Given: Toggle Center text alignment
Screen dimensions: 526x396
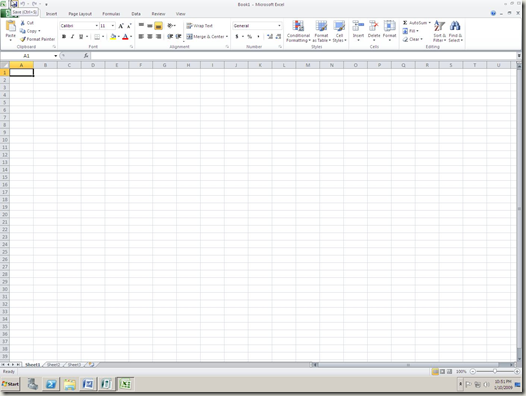Looking at the screenshot, I should point(150,37).
